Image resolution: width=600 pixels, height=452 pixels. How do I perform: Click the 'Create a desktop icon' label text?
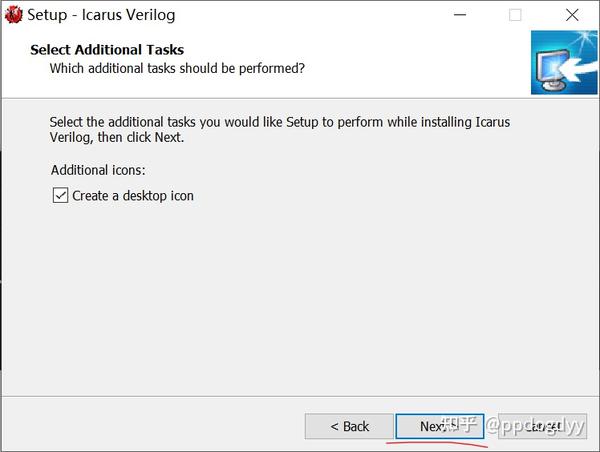pos(133,196)
